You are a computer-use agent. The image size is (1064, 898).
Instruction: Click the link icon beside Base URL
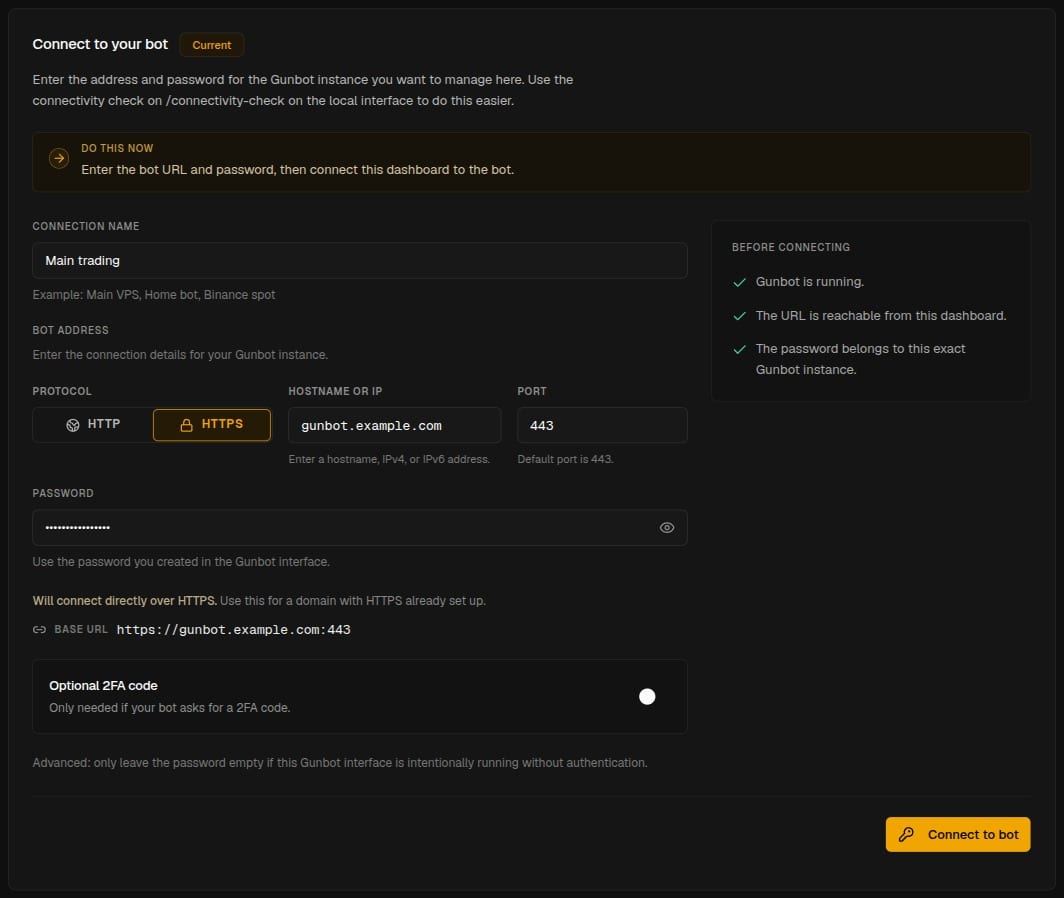[x=39, y=629]
